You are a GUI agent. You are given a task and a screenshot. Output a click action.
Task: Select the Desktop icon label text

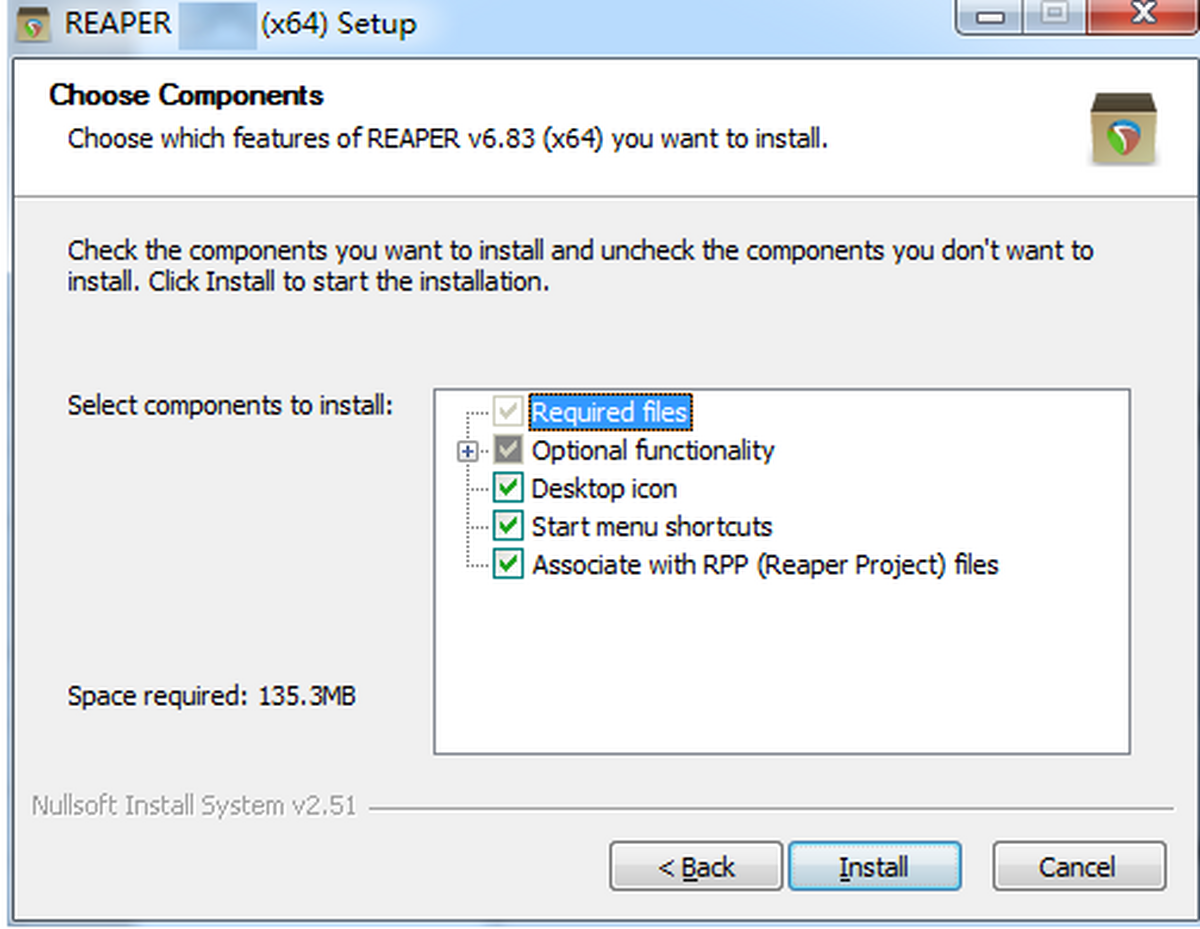(x=603, y=489)
